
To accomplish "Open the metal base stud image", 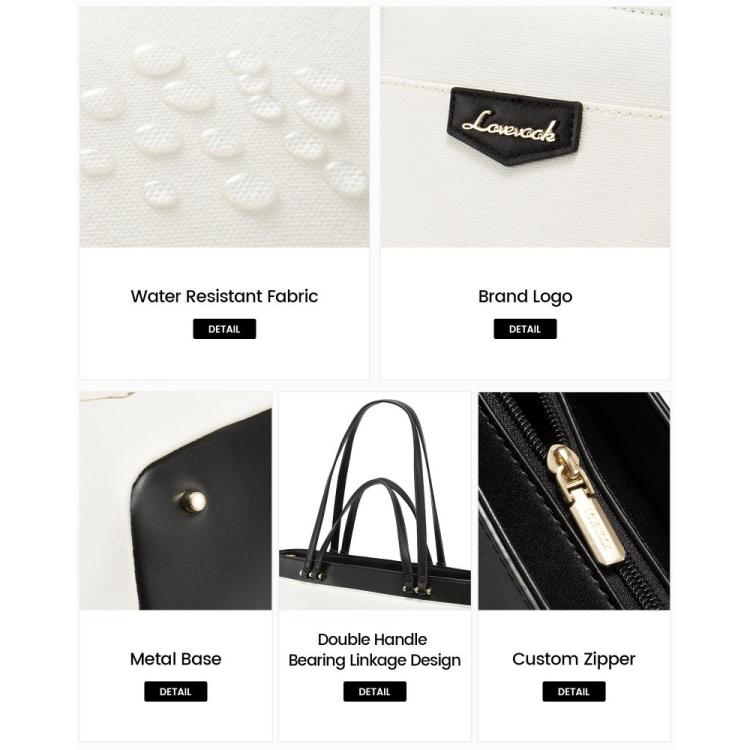I will click(176, 501).
